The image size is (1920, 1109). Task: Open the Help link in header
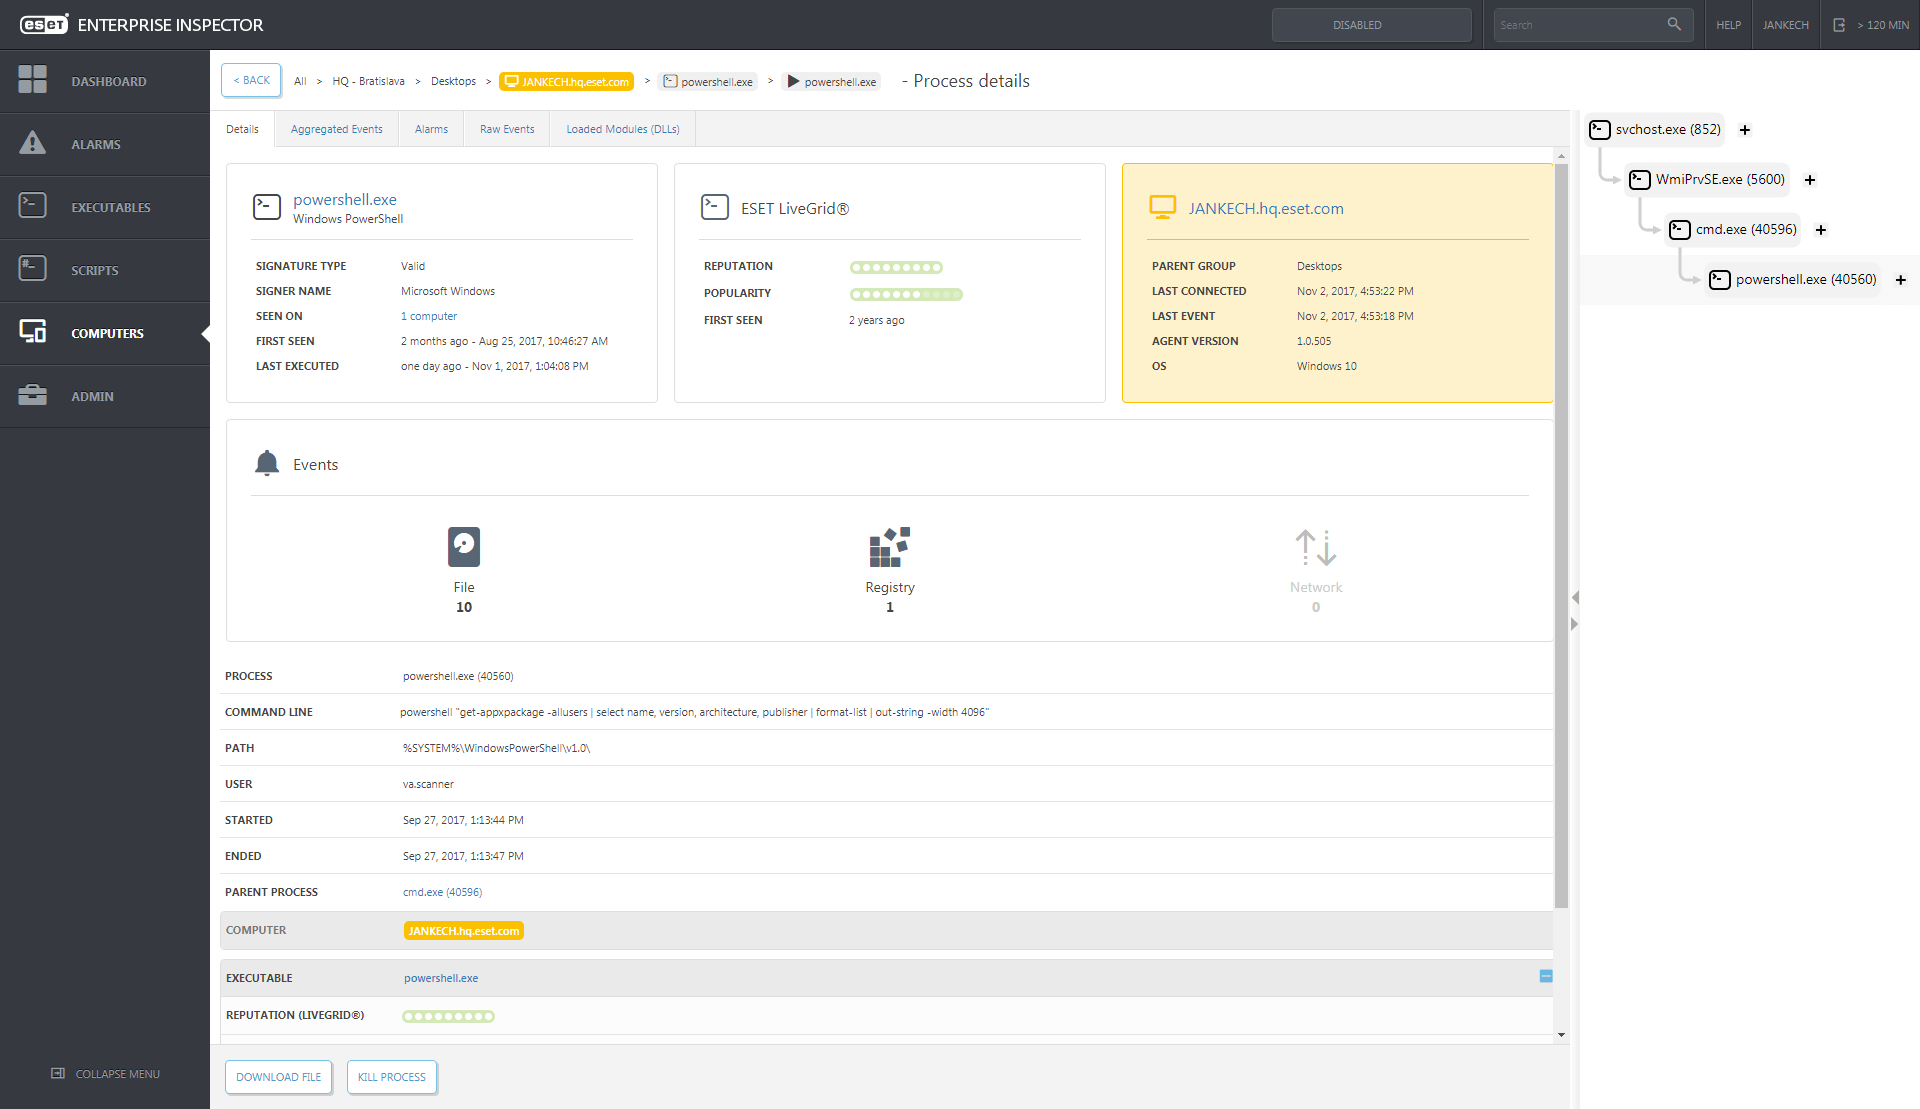1728,25
